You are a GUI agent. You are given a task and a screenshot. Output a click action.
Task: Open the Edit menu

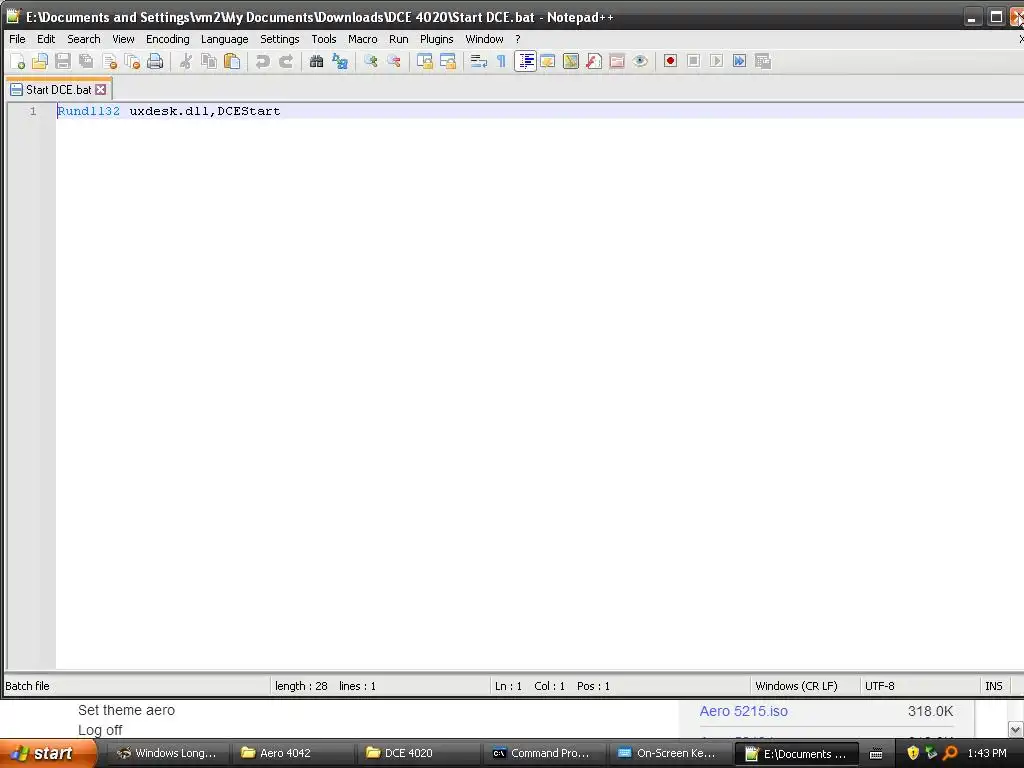click(46, 39)
